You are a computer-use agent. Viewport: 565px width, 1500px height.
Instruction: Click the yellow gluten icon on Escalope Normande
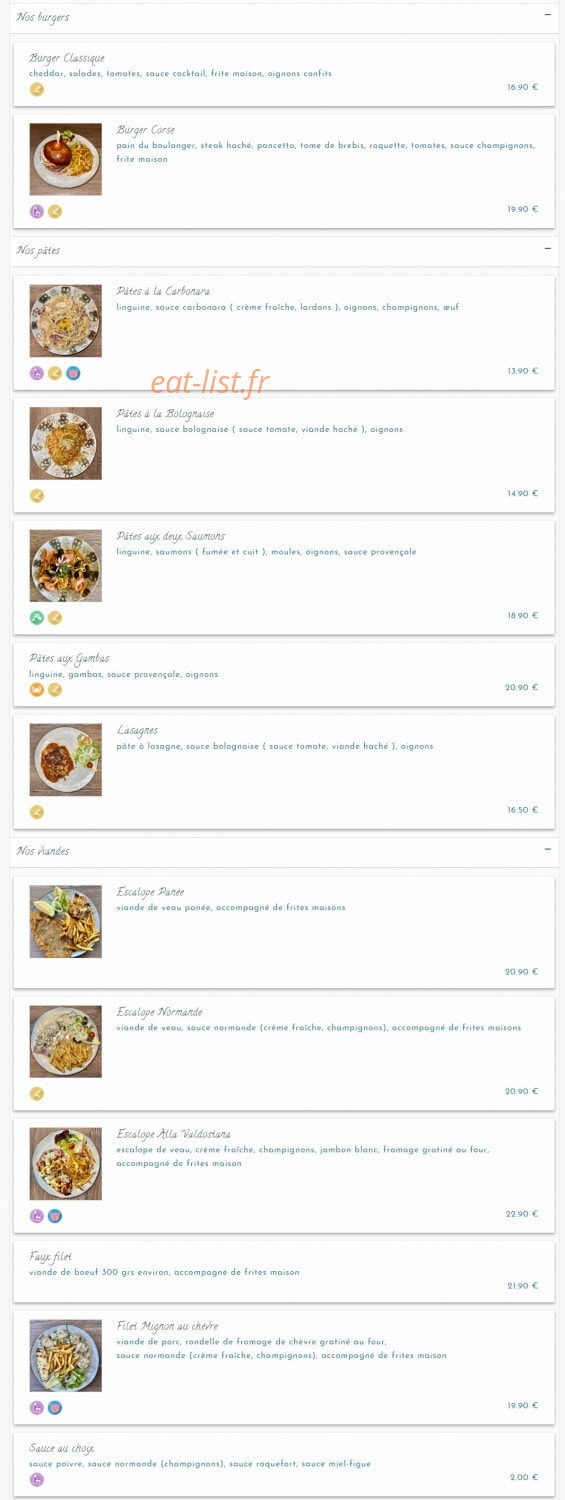click(x=37, y=1093)
